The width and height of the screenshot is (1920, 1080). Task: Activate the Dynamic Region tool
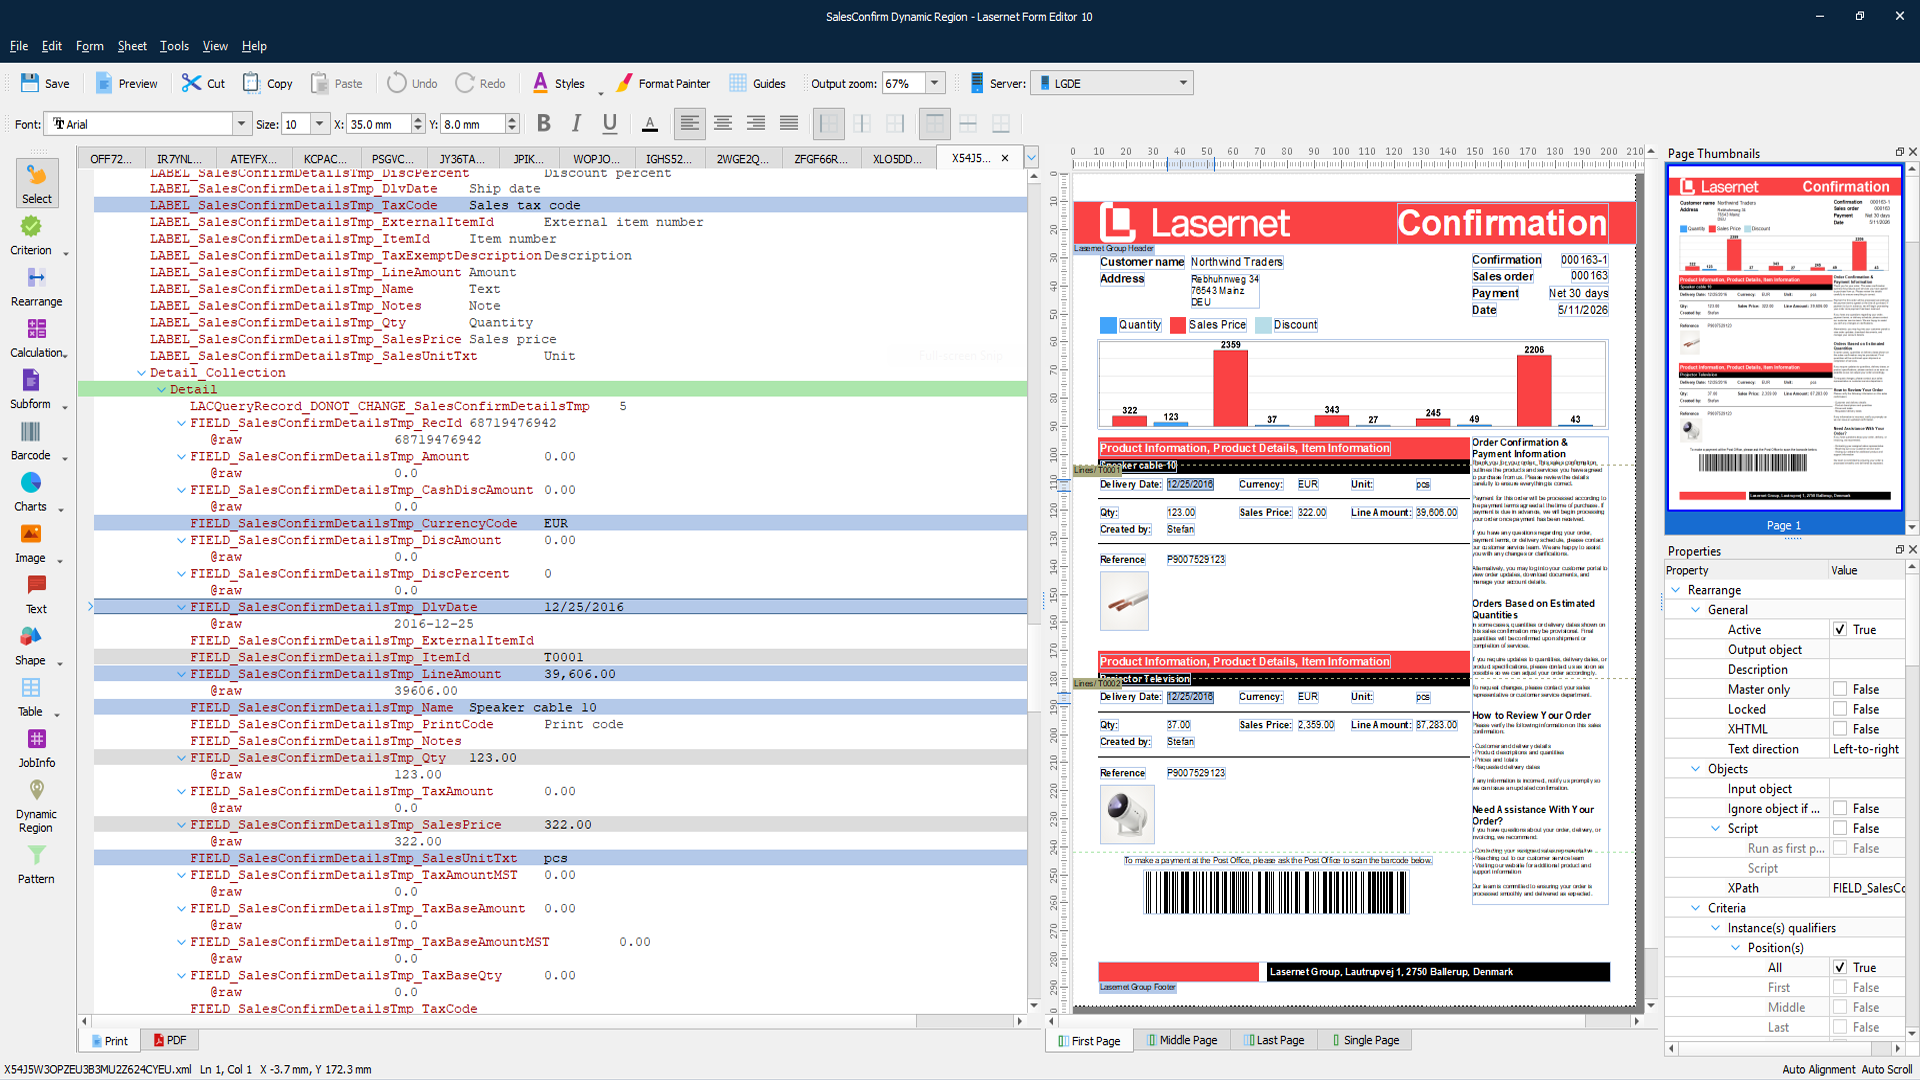point(36,806)
